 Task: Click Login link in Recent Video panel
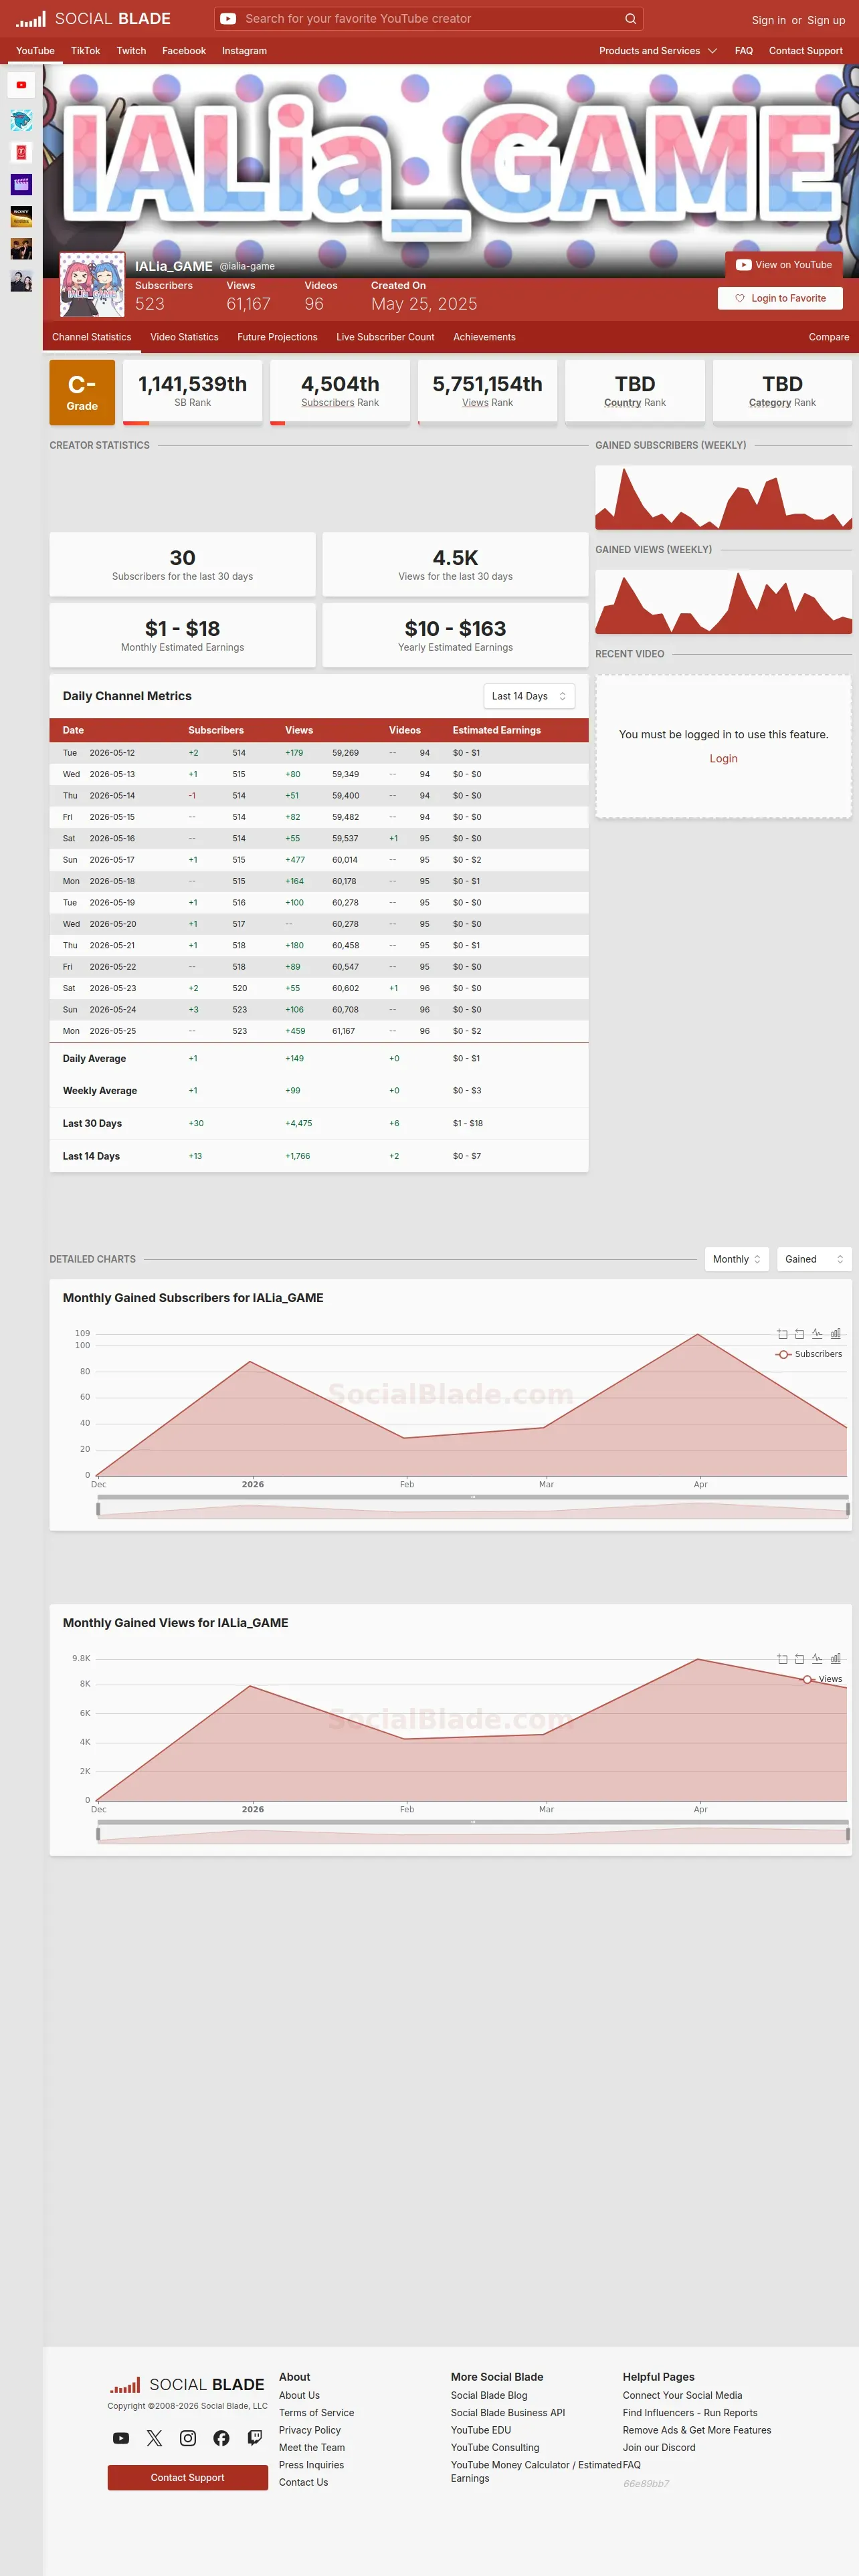coord(724,759)
